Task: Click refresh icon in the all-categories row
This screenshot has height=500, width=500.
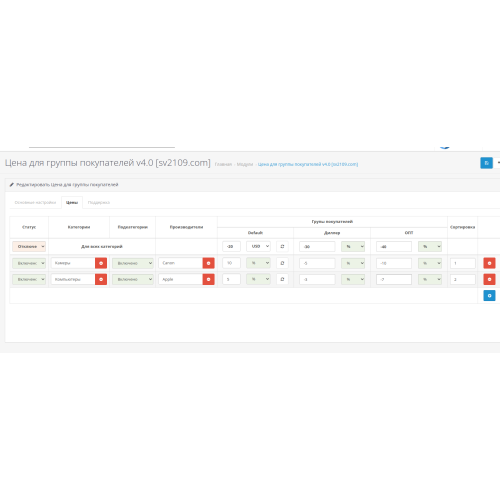Action: point(282,246)
